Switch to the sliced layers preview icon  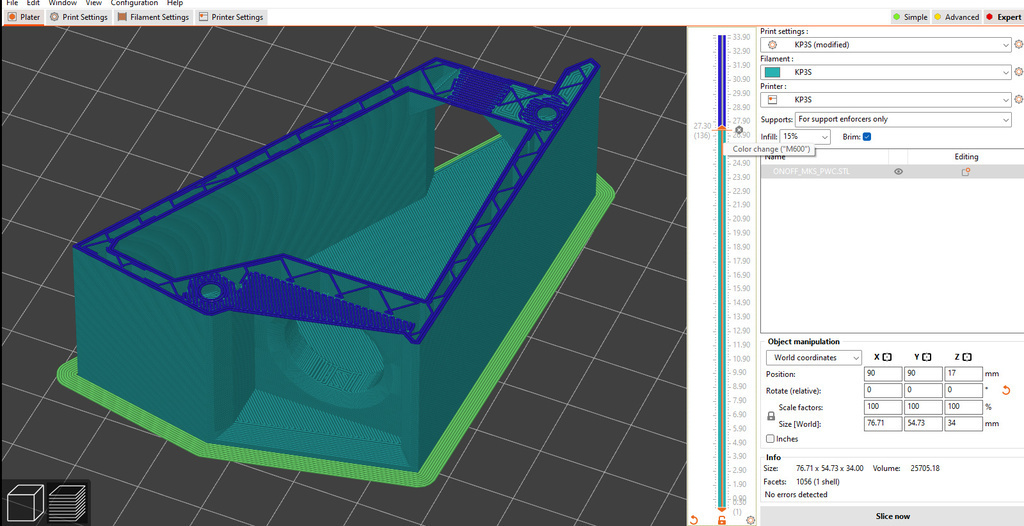coord(68,503)
